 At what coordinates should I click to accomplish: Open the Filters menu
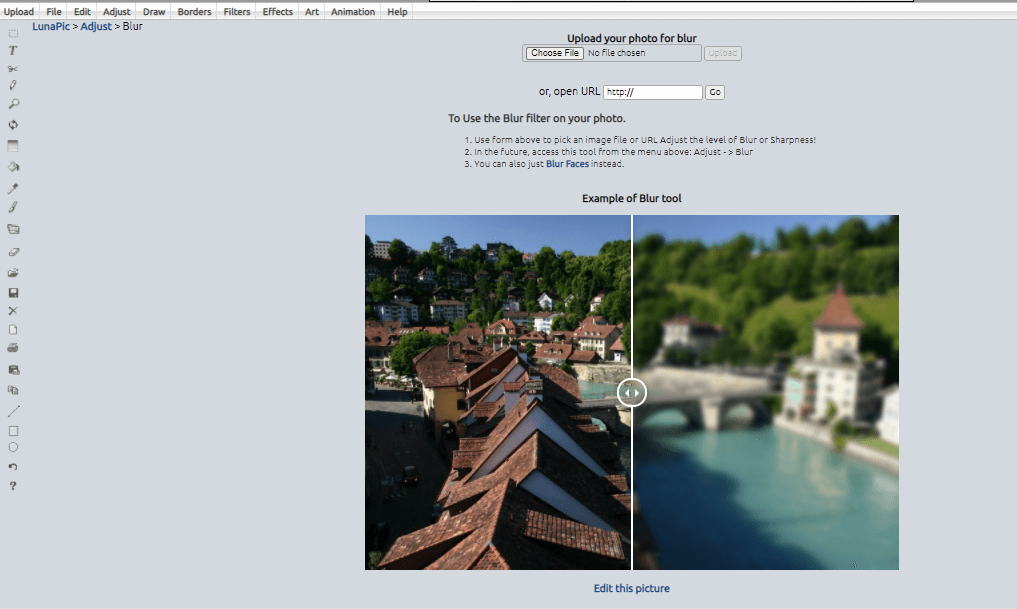click(237, 12)
